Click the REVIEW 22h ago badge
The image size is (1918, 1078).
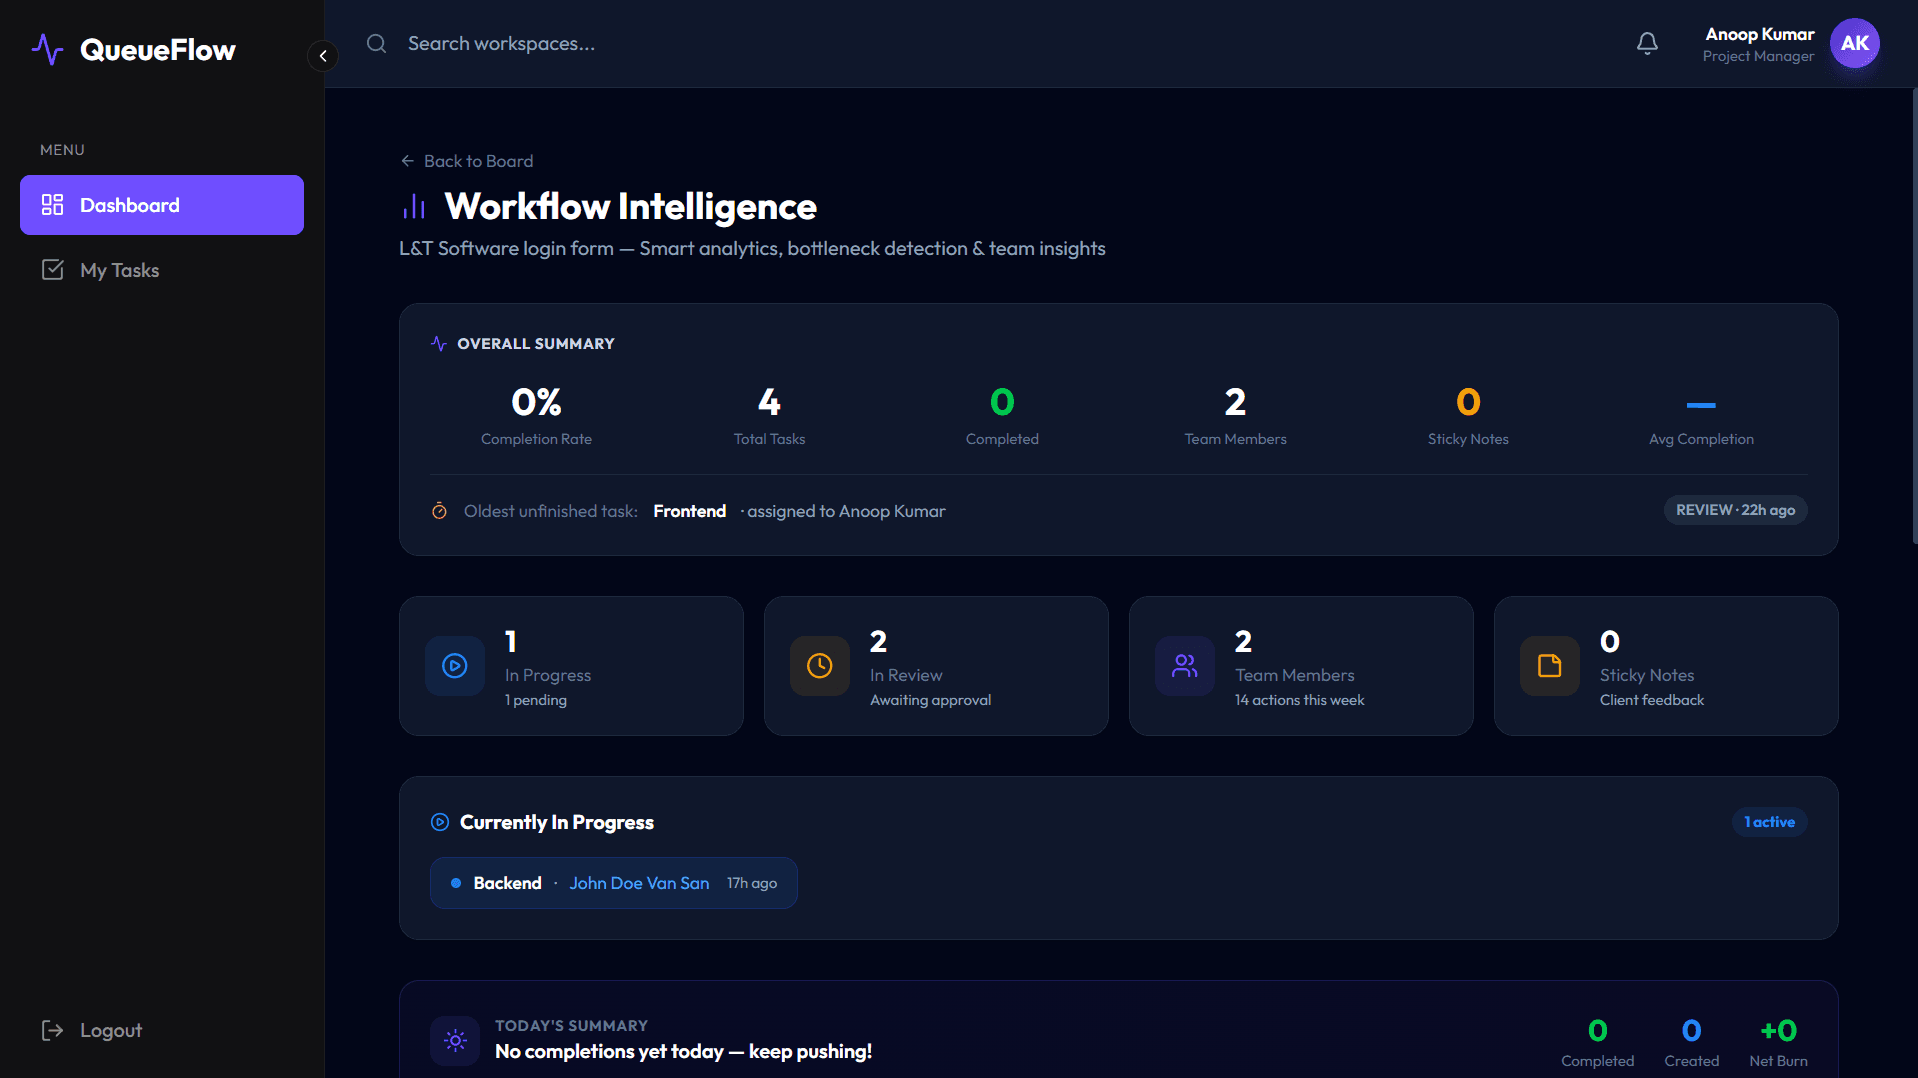[x=1735, y=510]
